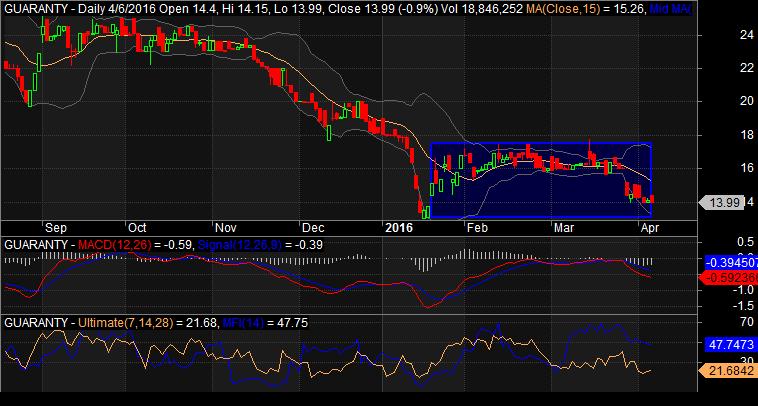Select the Signal(12,26,9) = -0.39 label
The width and height of the screenshot is (758, 406).
(260, 245)
